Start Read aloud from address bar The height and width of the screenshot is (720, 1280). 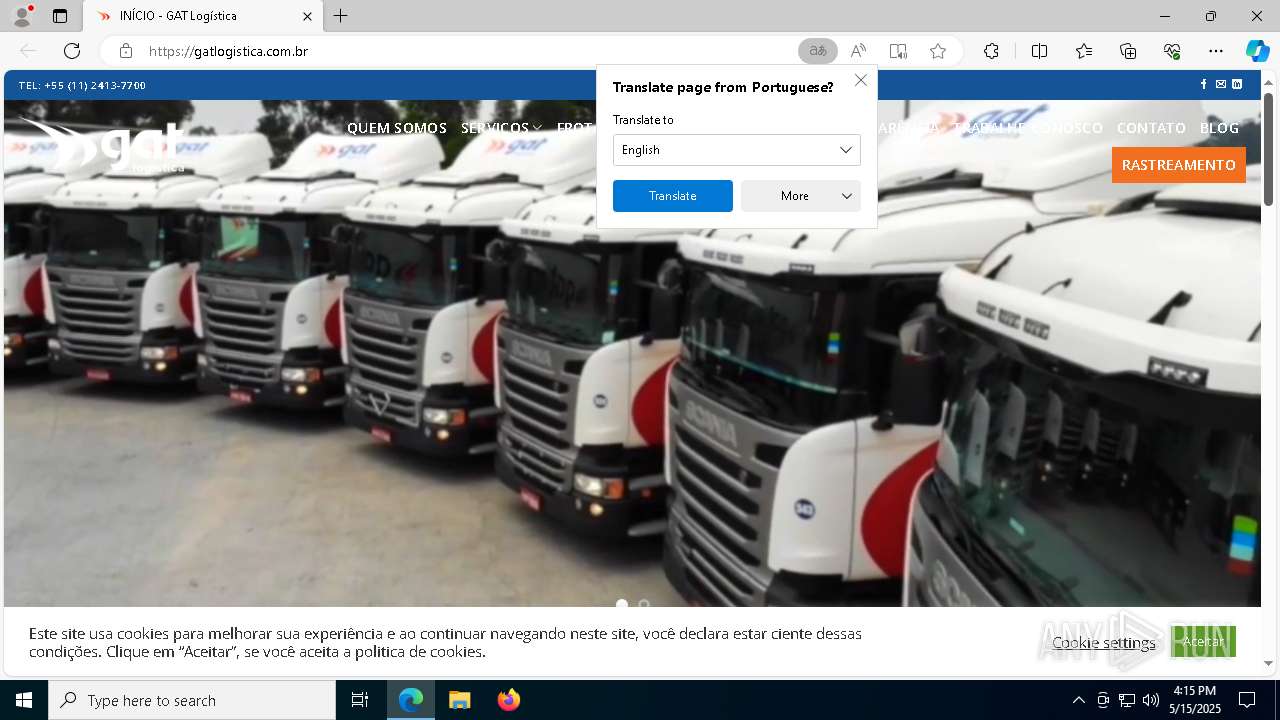point(858,51)
